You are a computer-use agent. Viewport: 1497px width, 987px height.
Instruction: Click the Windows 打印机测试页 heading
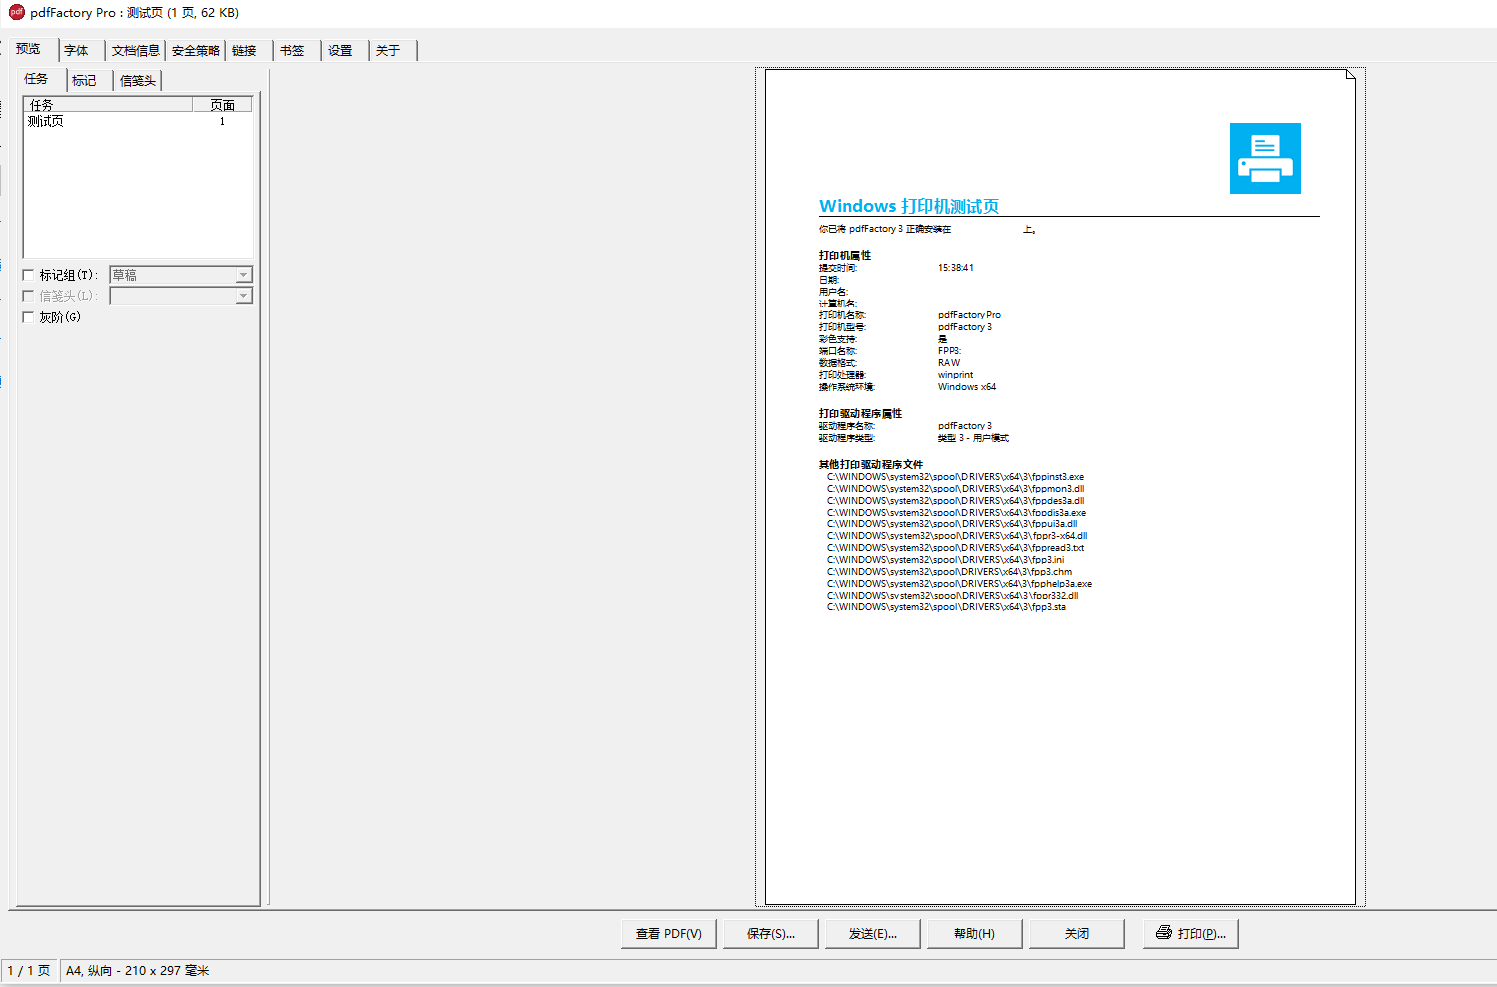909,206
